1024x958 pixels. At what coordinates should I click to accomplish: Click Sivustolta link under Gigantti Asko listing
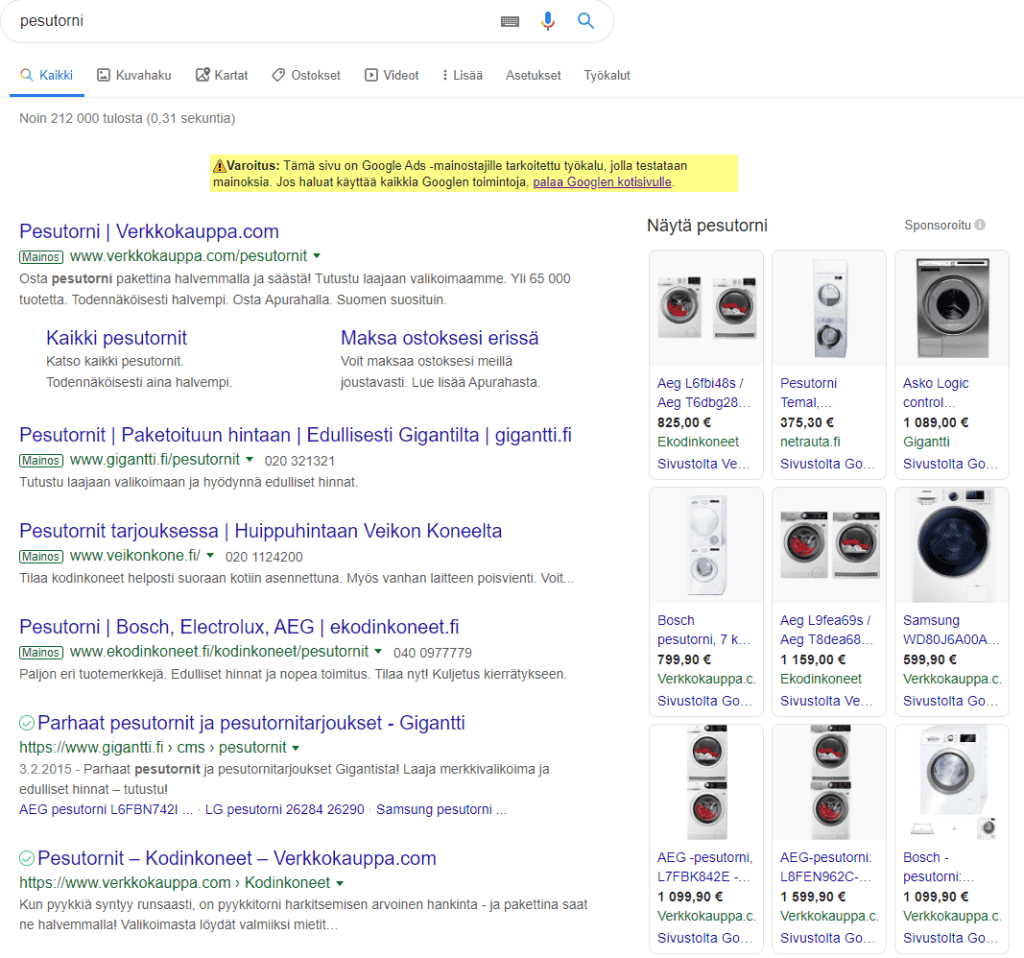(950, 464)
